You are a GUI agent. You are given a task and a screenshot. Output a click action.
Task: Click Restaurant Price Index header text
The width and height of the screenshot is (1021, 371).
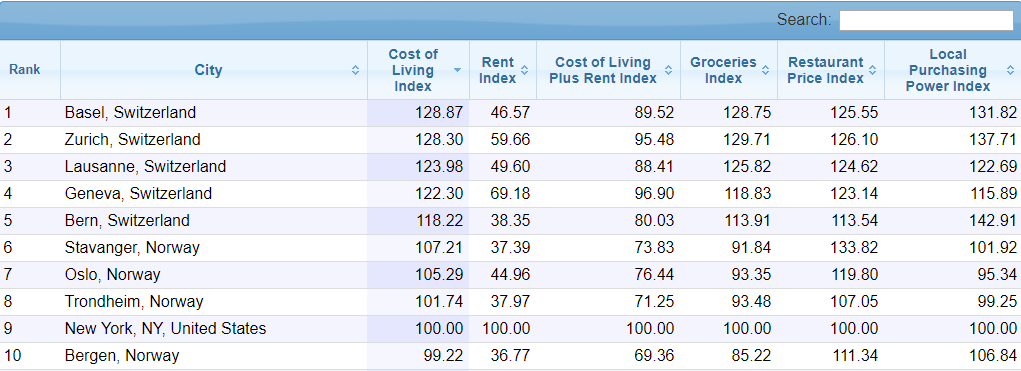click(x=826, y=70)
